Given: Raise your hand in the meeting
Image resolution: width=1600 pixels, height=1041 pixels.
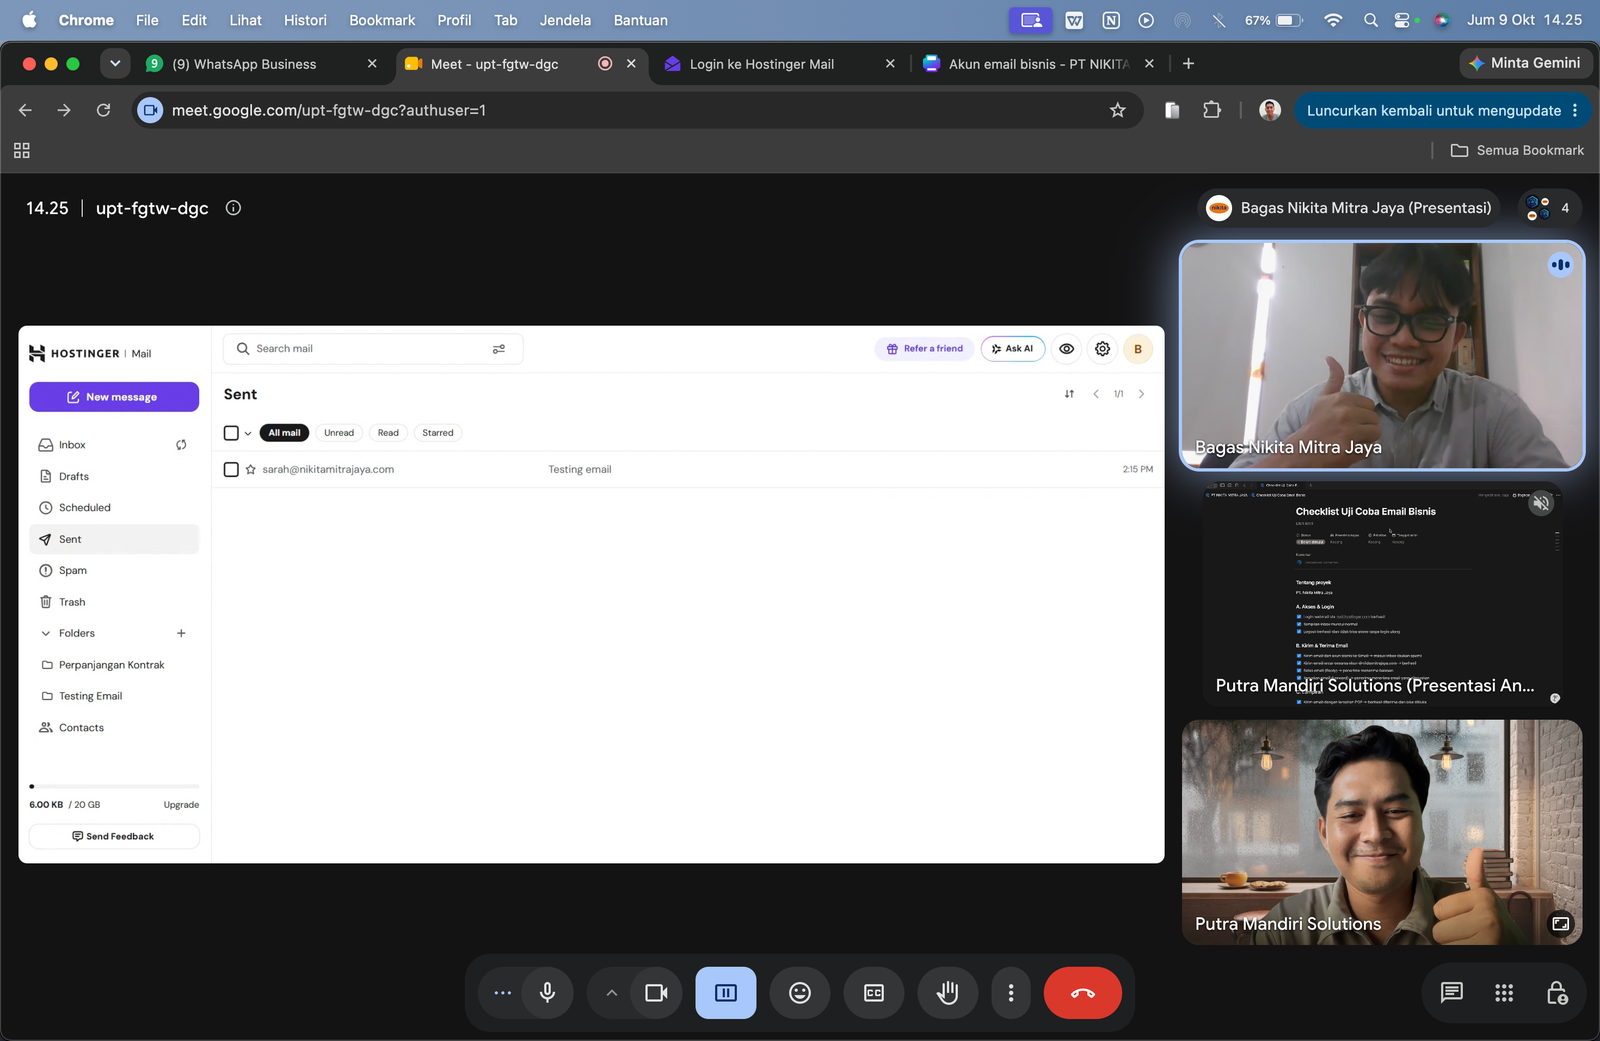Looking at the screenshot, I should (x=948, y=993).
